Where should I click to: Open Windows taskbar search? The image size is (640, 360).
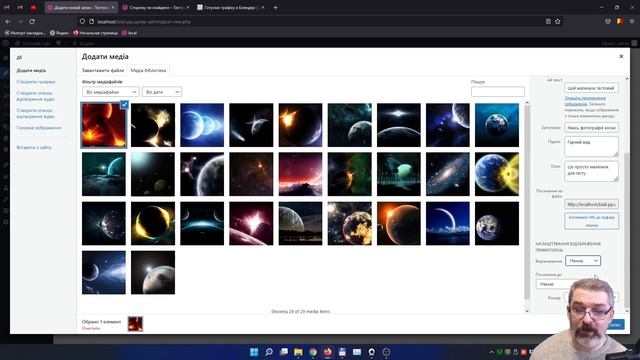(269, 352)
